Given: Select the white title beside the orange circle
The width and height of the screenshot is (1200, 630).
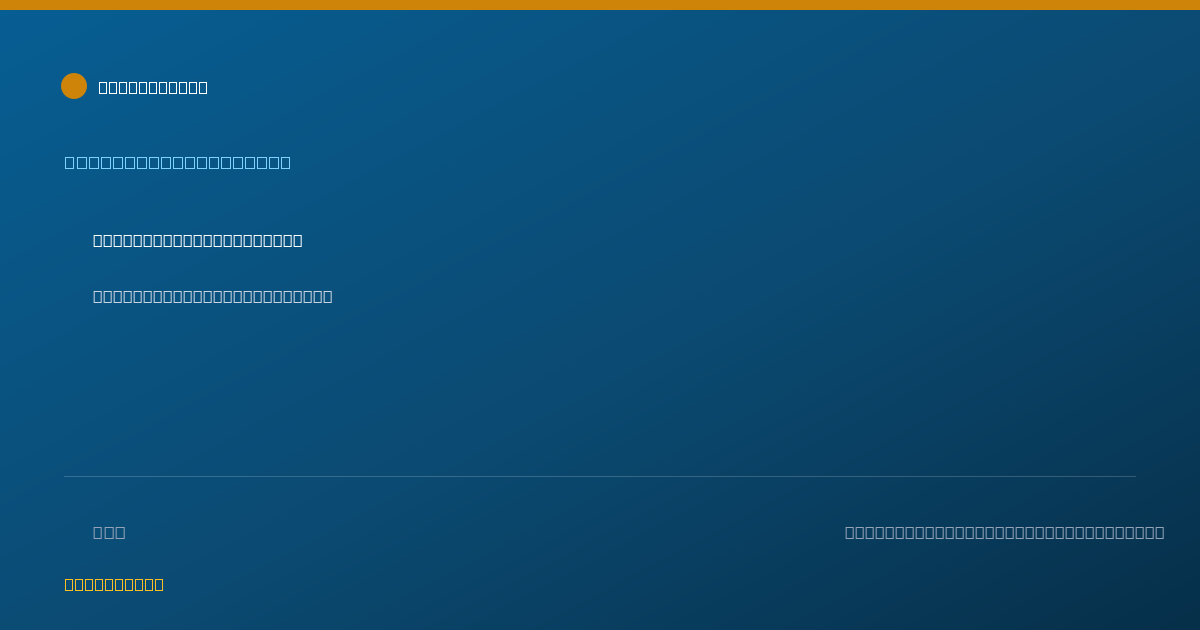Looking at the screenshot, I should pyautogui.click(x=153, y=87).
